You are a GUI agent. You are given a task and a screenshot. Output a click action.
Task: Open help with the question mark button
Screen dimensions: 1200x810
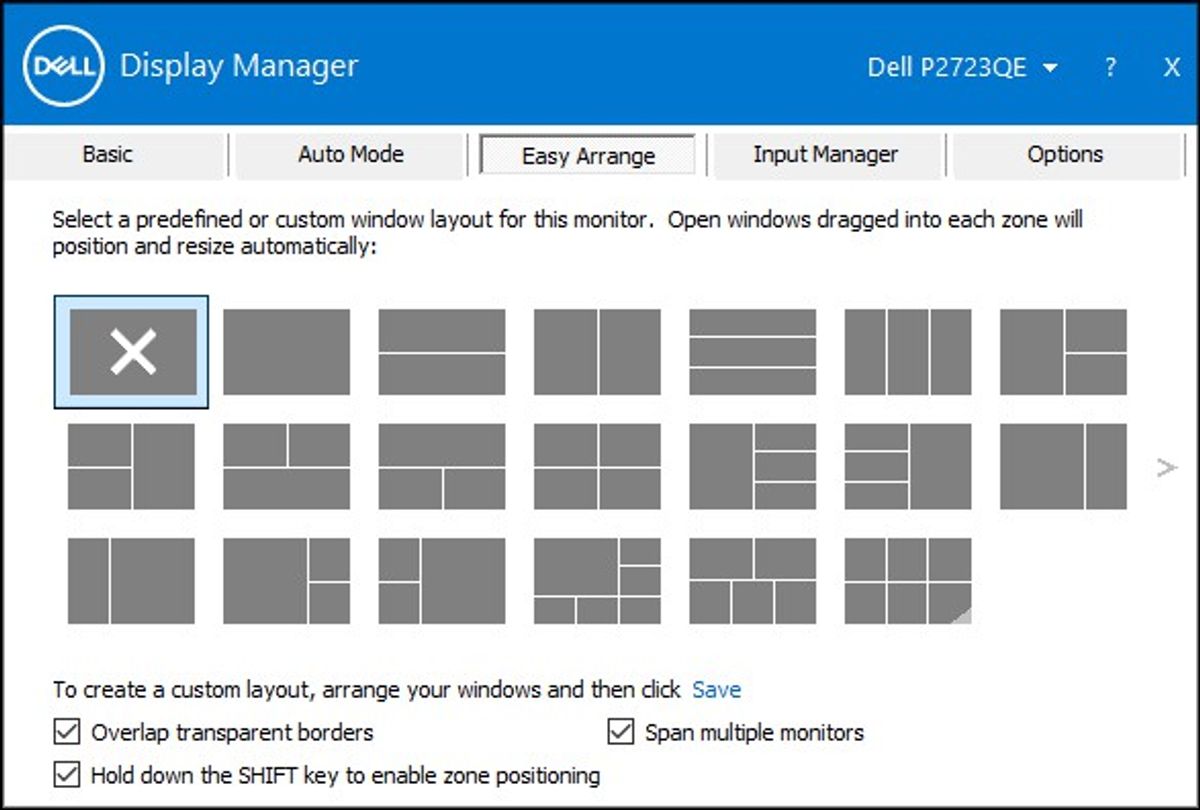(x=1111, y=68)
